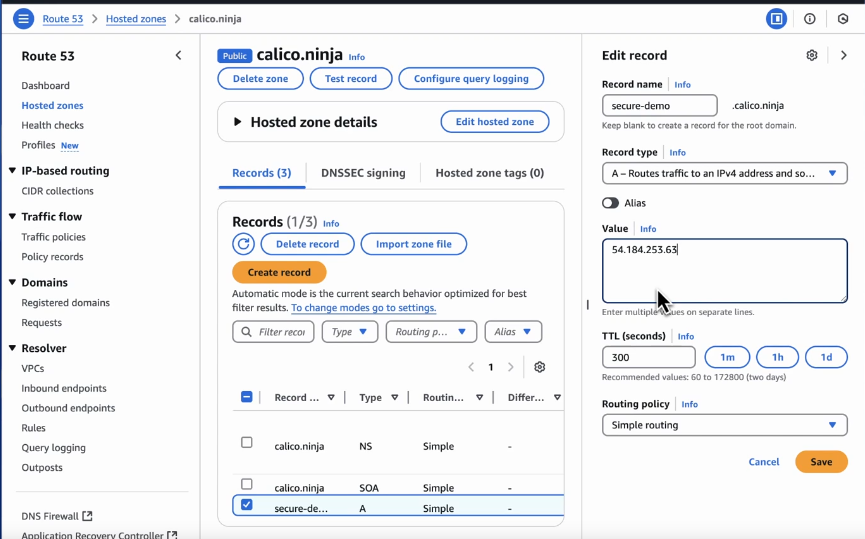
Task: Open the Record type dropdown
Action: 724,173
